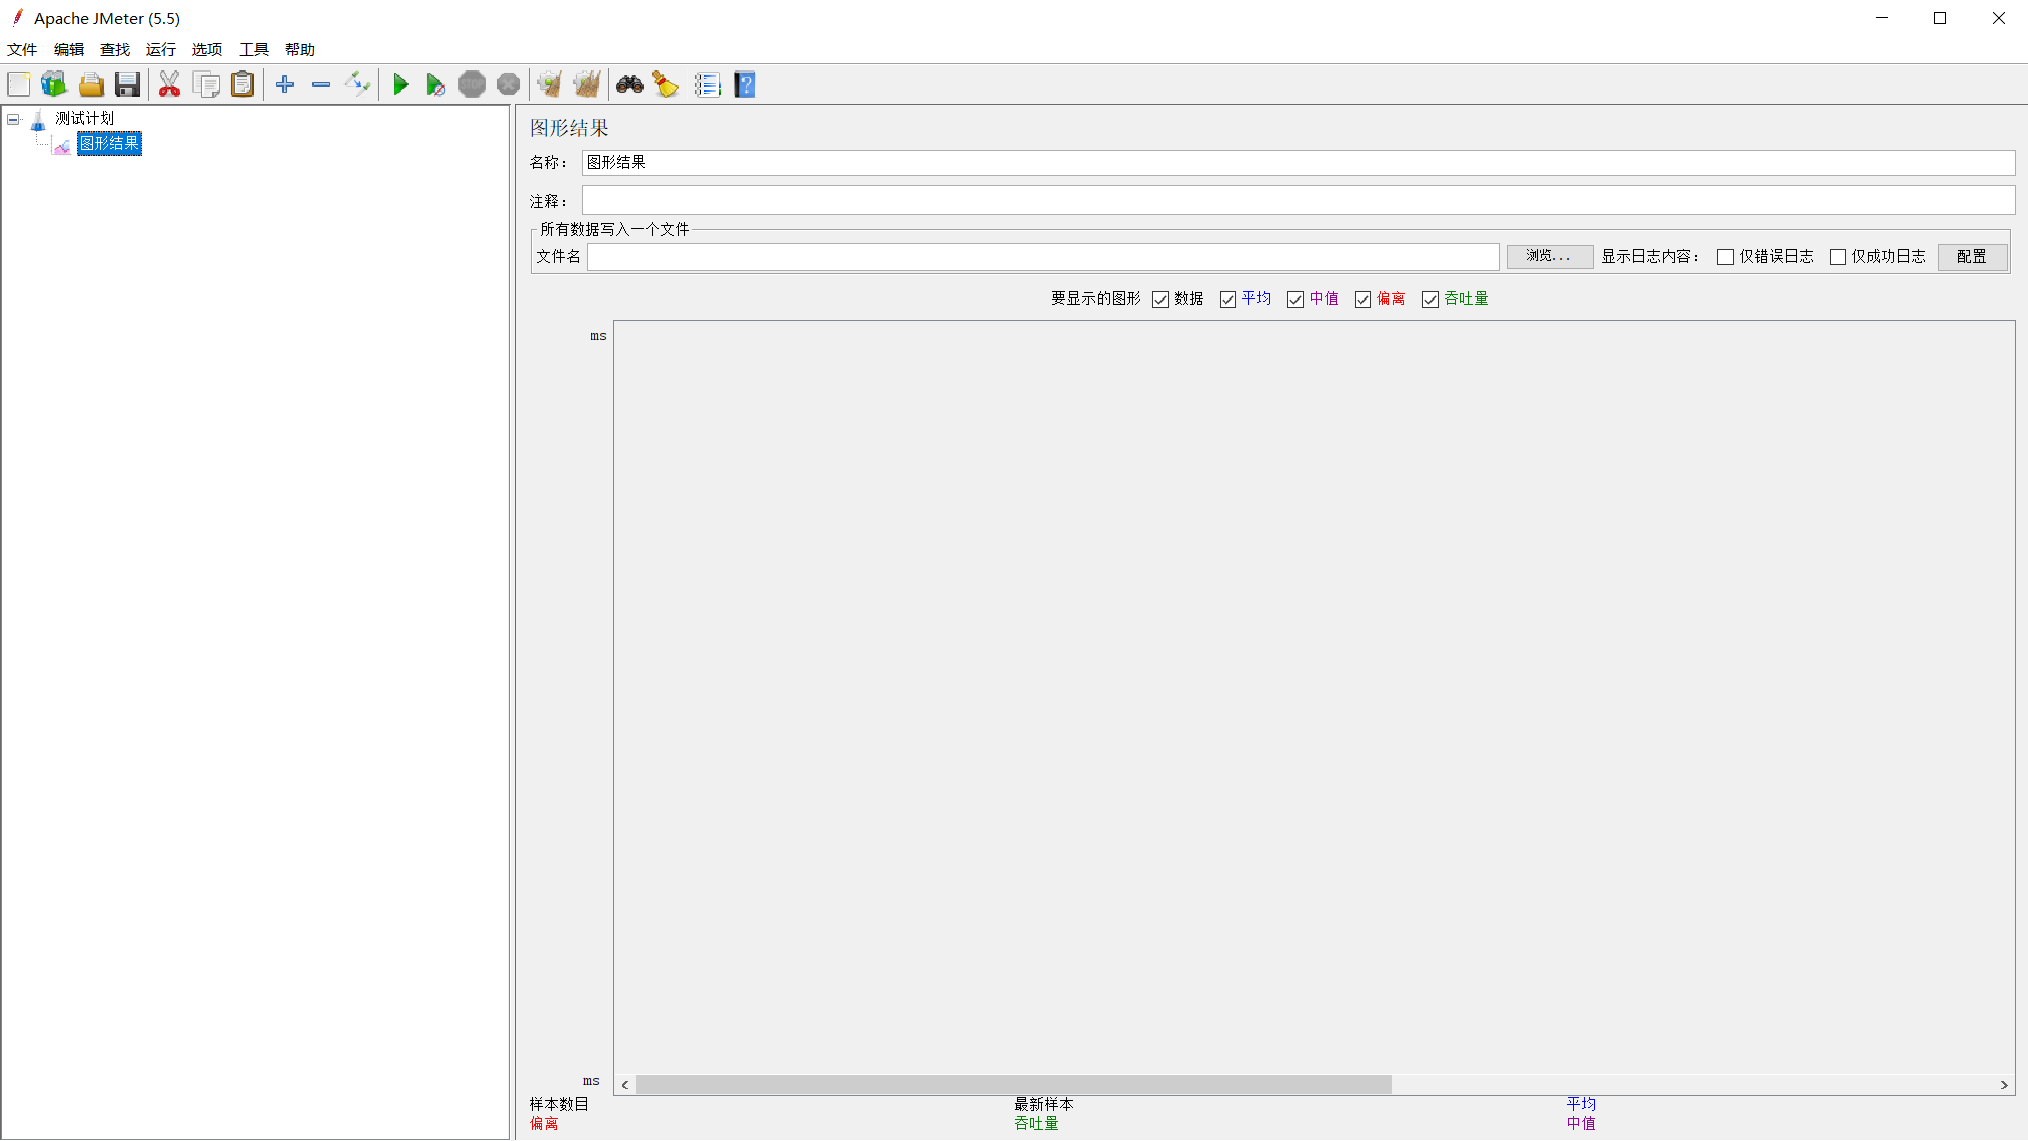The width and height of the screenshot is (2028, 1141).
Task: Open the 运行 menu
Action: 160,49
